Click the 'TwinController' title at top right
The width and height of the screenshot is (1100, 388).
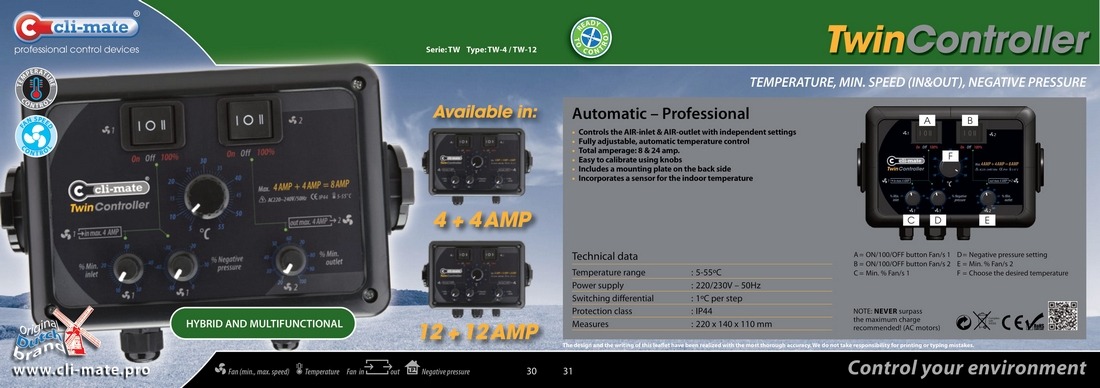tap(957, 39)
